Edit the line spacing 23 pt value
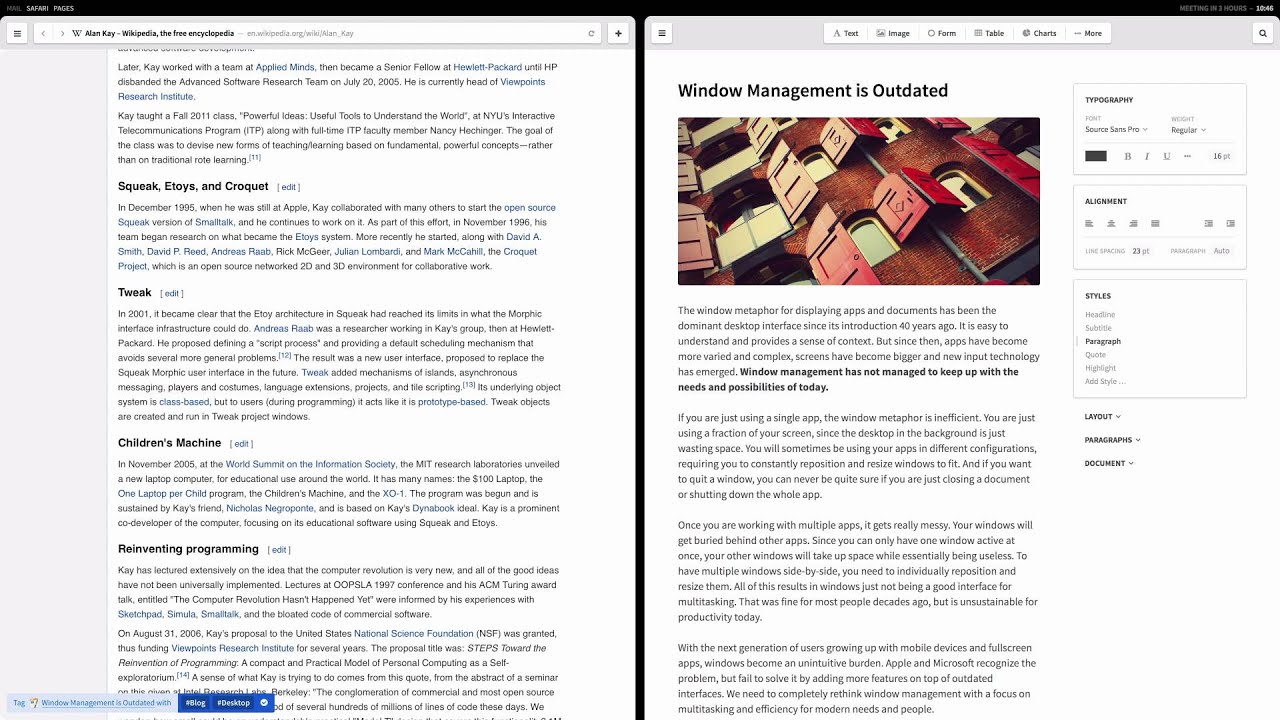This screenshot has width=1280, height=720. (1141, 251)
